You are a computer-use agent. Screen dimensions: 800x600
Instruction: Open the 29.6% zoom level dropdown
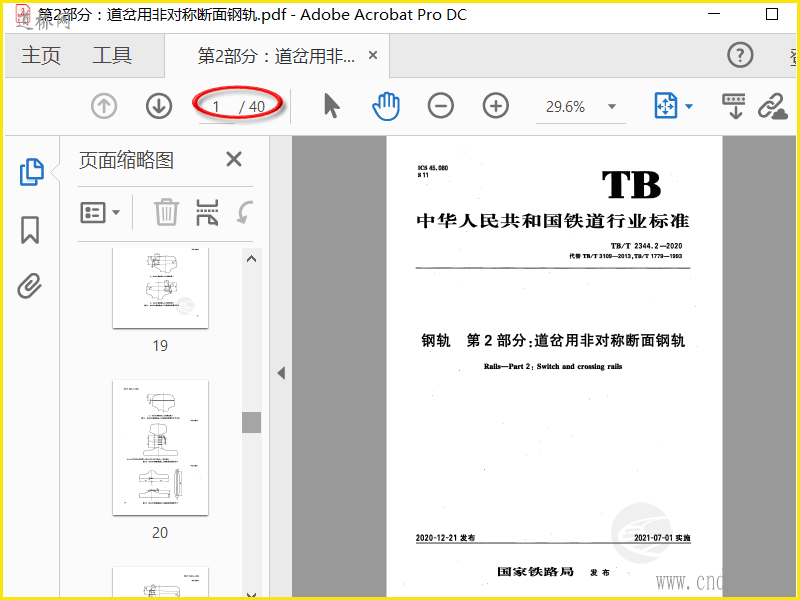click(612, 107)
